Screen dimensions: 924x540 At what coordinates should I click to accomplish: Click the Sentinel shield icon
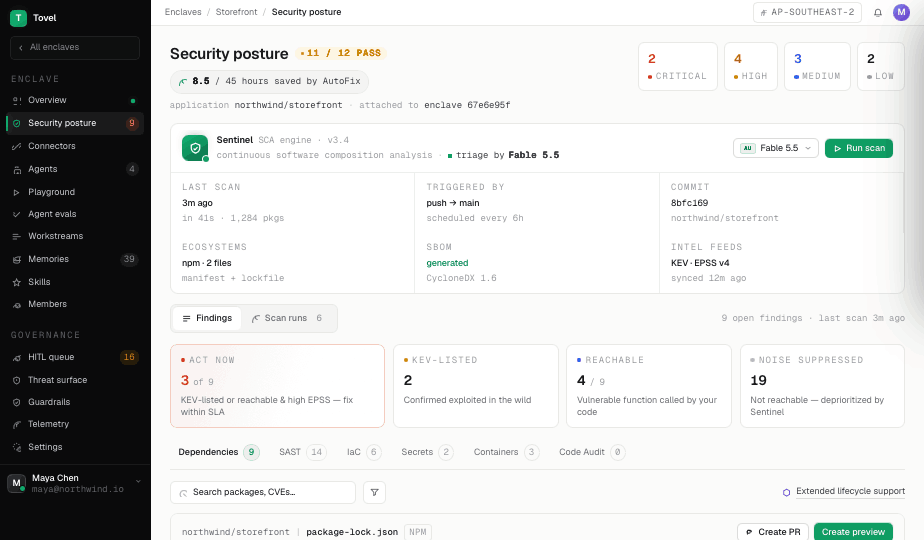(x=195, y=148)
